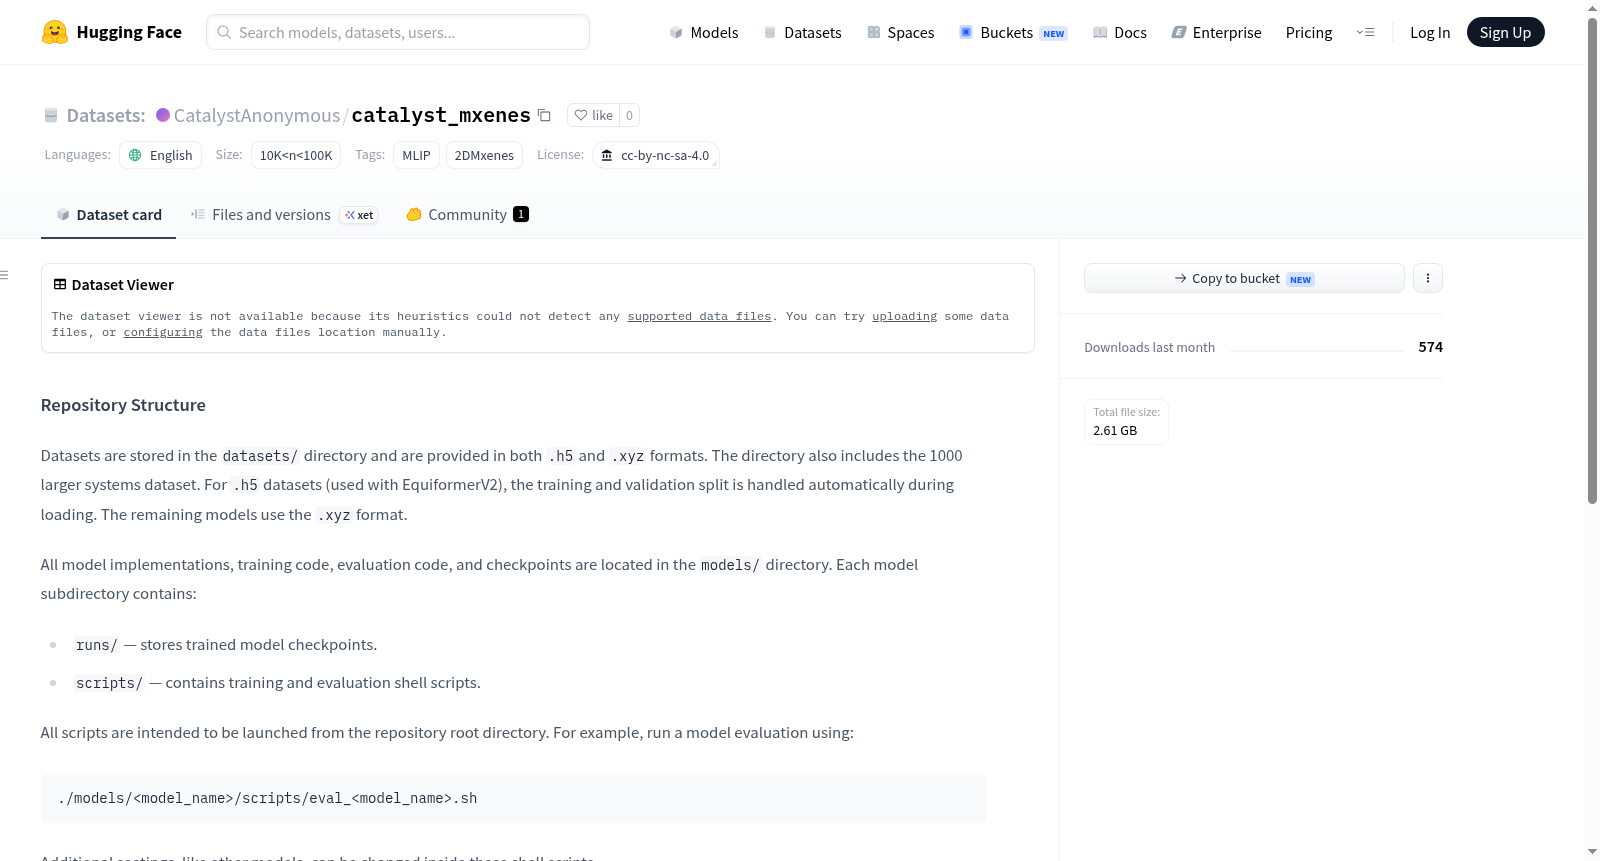
Task: Open Spaces in the navigation bar
Action: (x=901, y=33)
